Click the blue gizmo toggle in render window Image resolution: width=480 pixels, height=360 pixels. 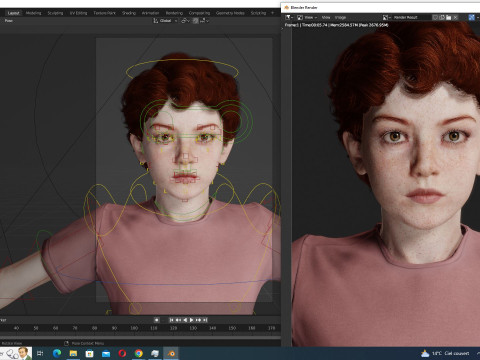pyautogui.click(x=472, y=17)
